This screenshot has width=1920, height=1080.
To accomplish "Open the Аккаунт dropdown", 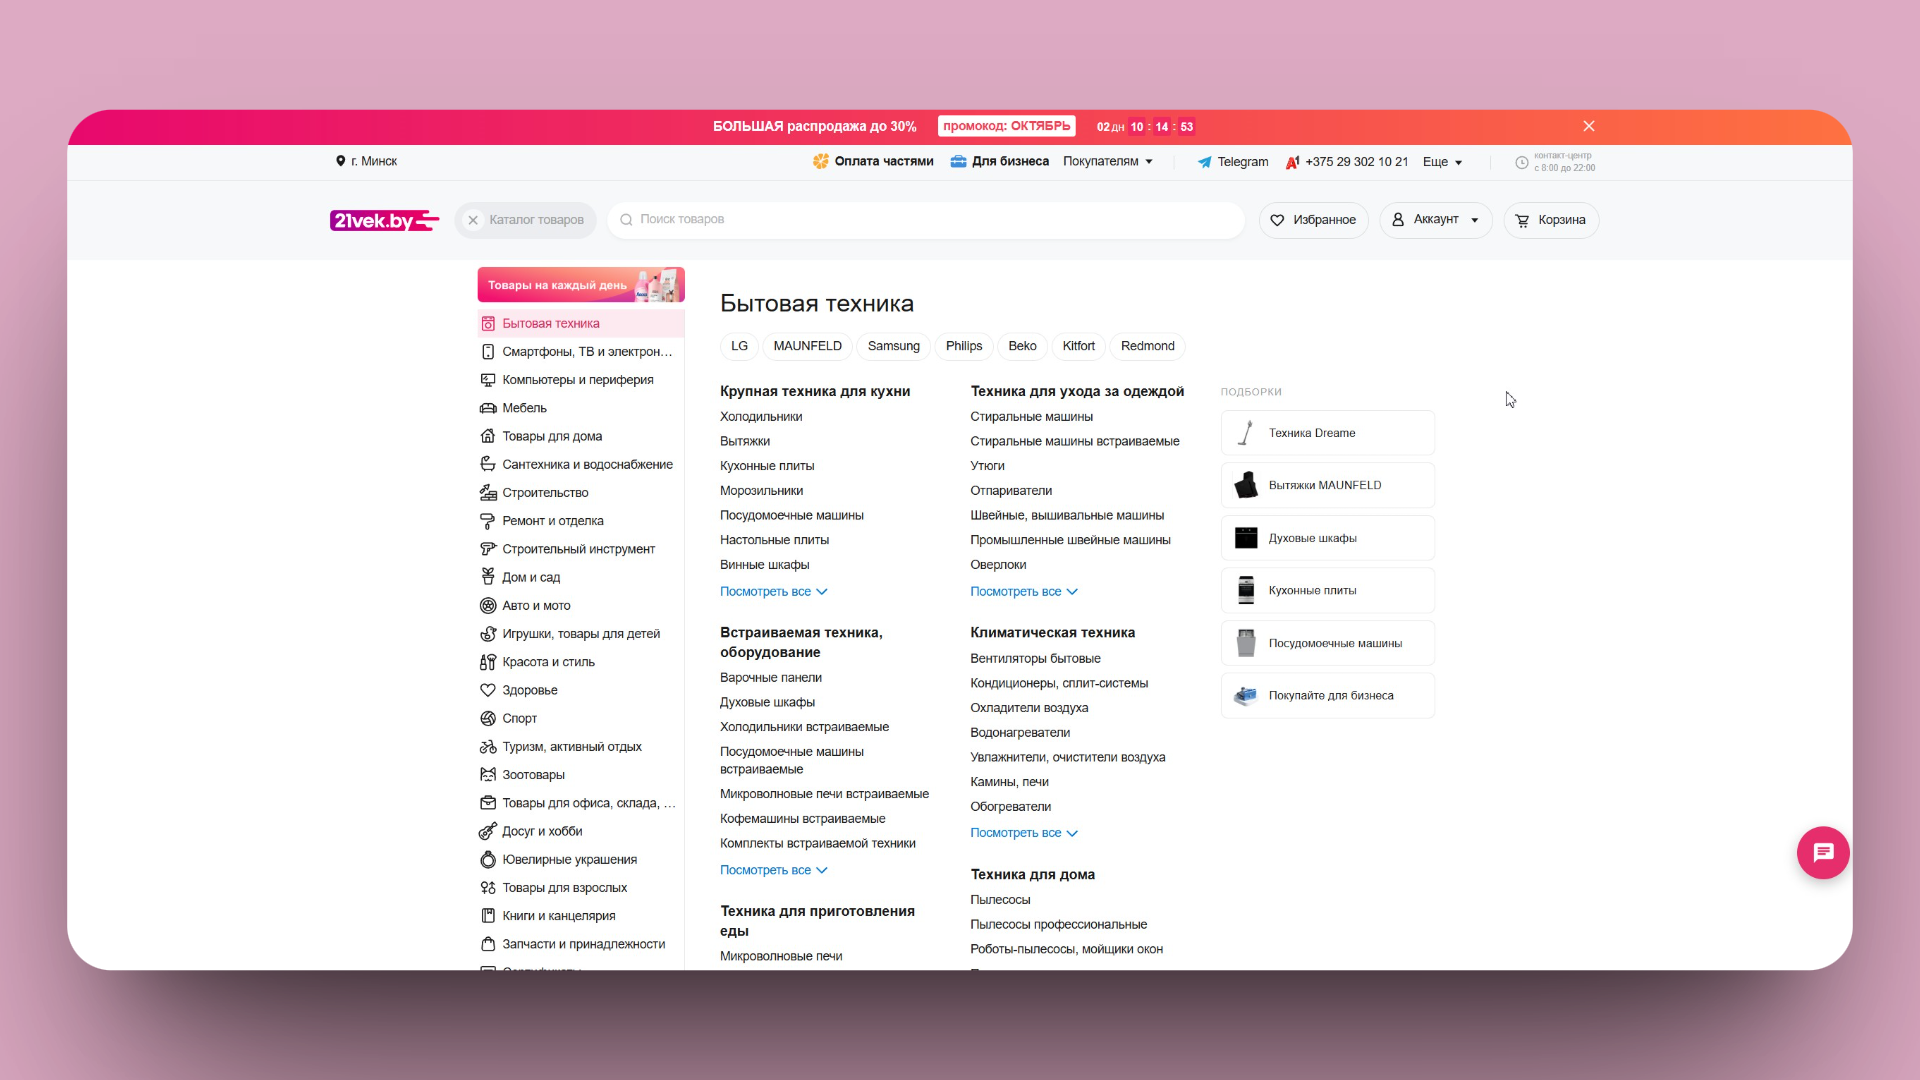I will coord(1435,220).
